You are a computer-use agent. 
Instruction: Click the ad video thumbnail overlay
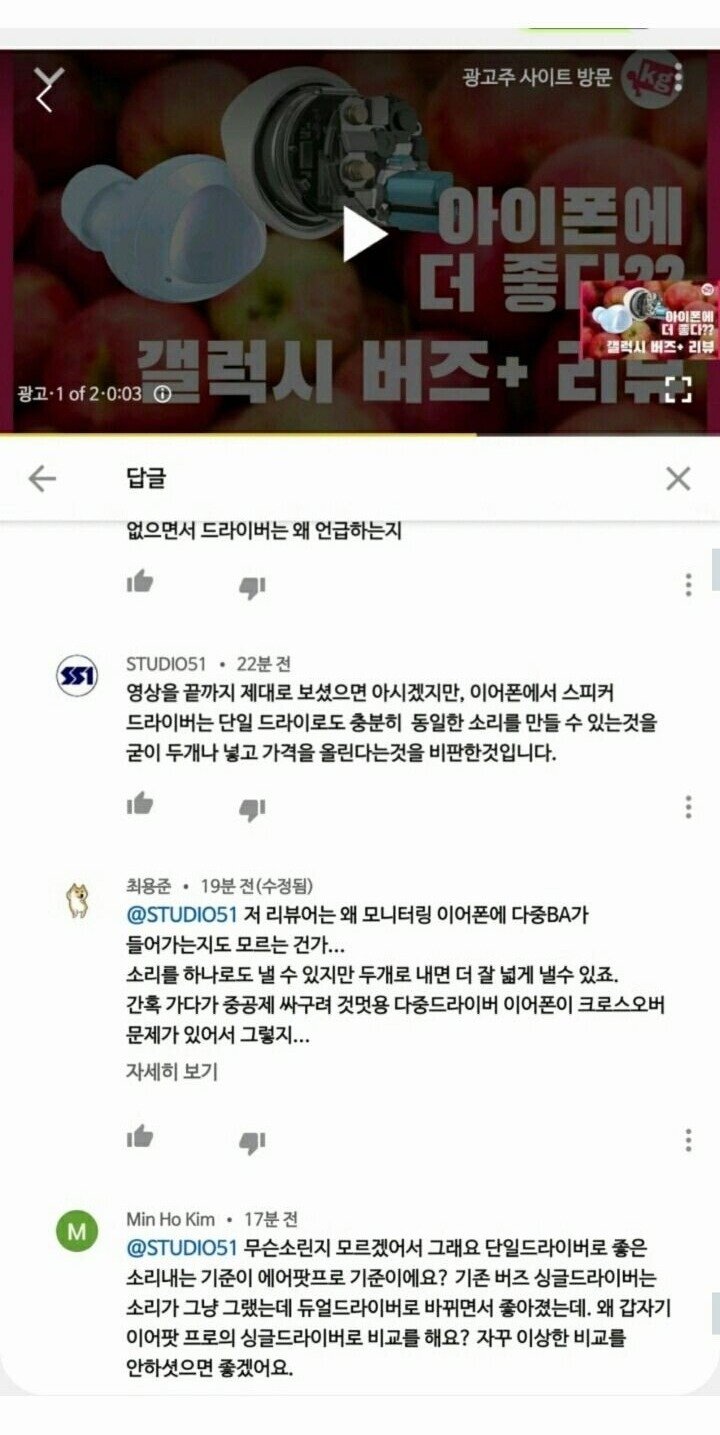tap(648, 320)
